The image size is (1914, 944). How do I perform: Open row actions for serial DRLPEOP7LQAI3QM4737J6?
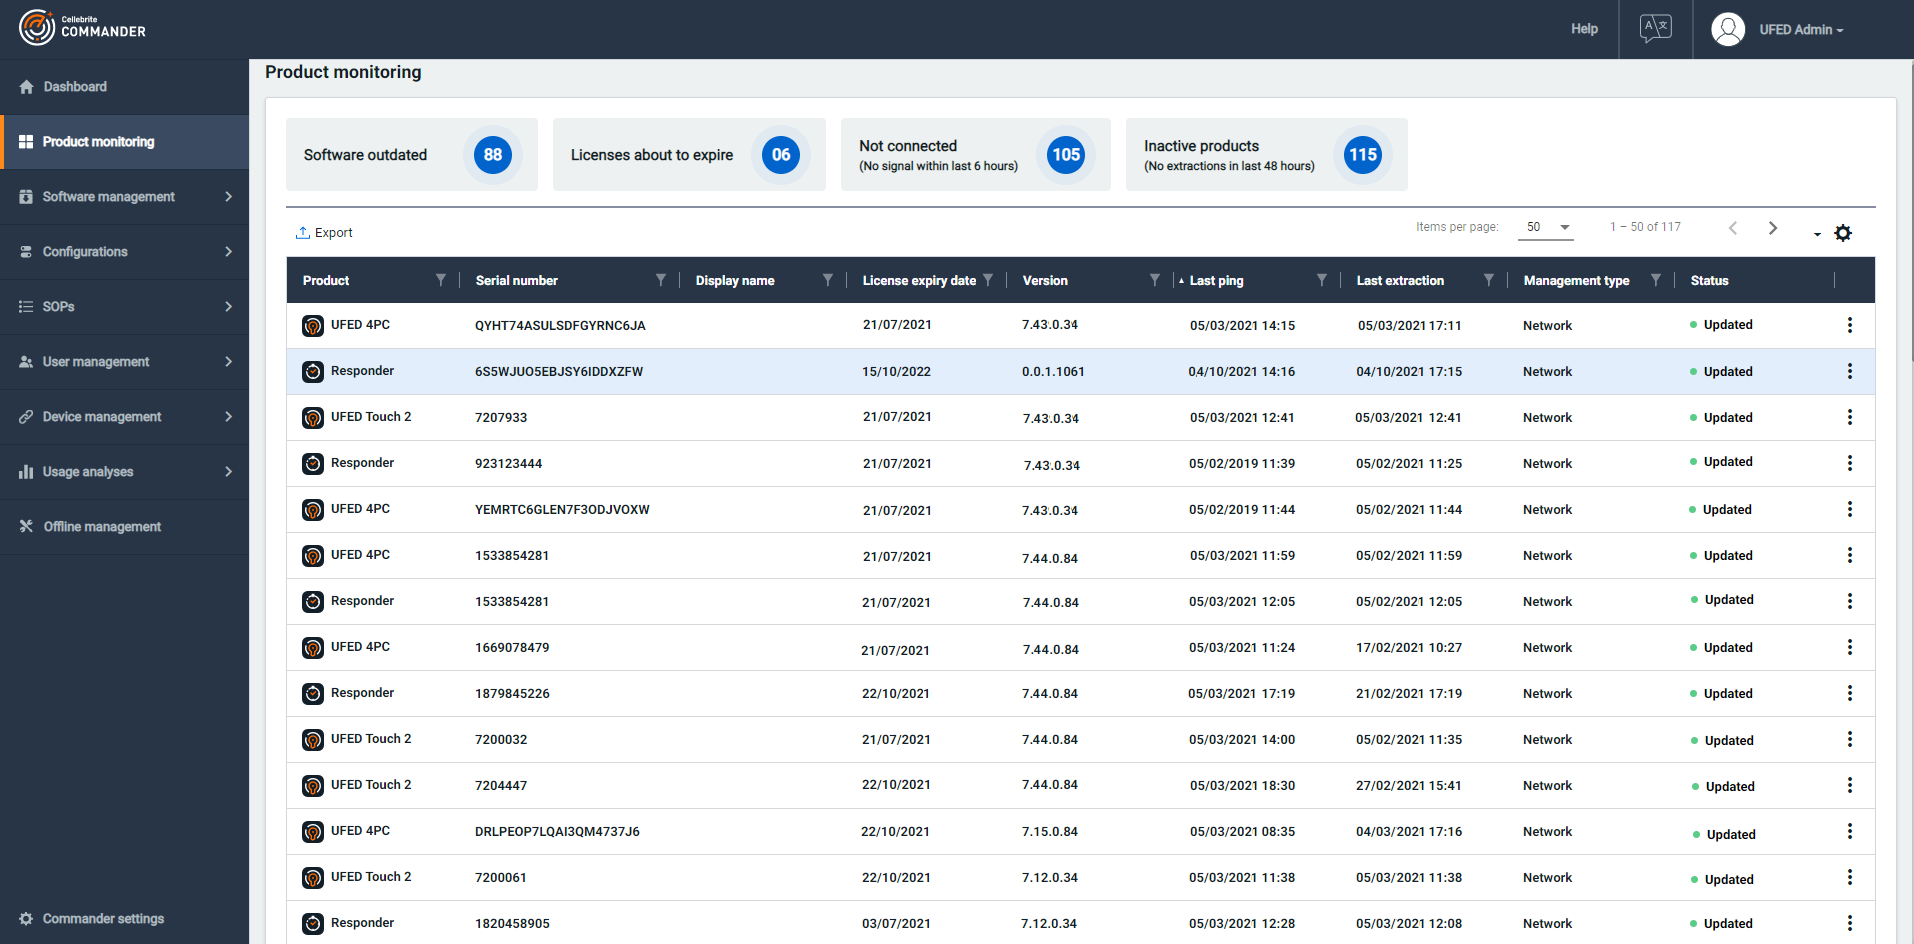coord(1850,831)
